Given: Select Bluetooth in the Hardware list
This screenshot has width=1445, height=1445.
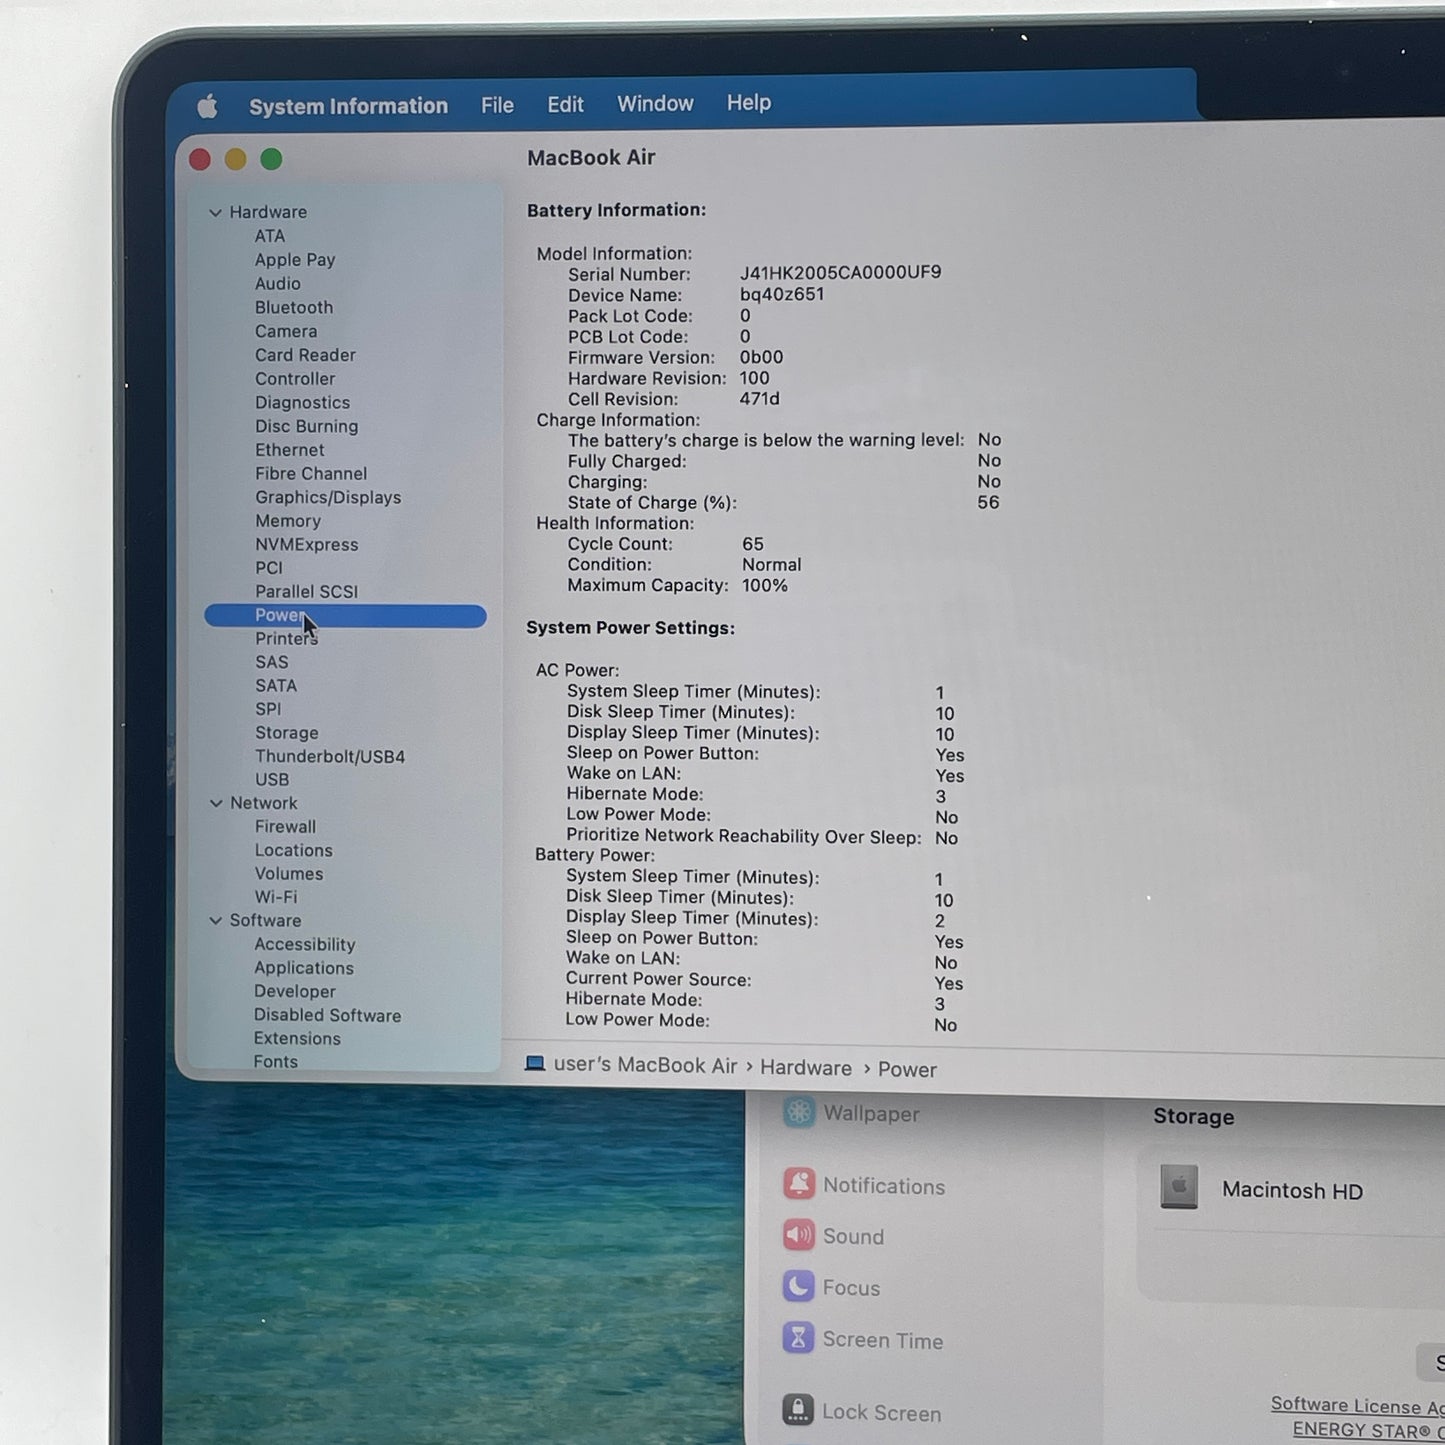Looking at the screenshot, I should click(293, 307).
